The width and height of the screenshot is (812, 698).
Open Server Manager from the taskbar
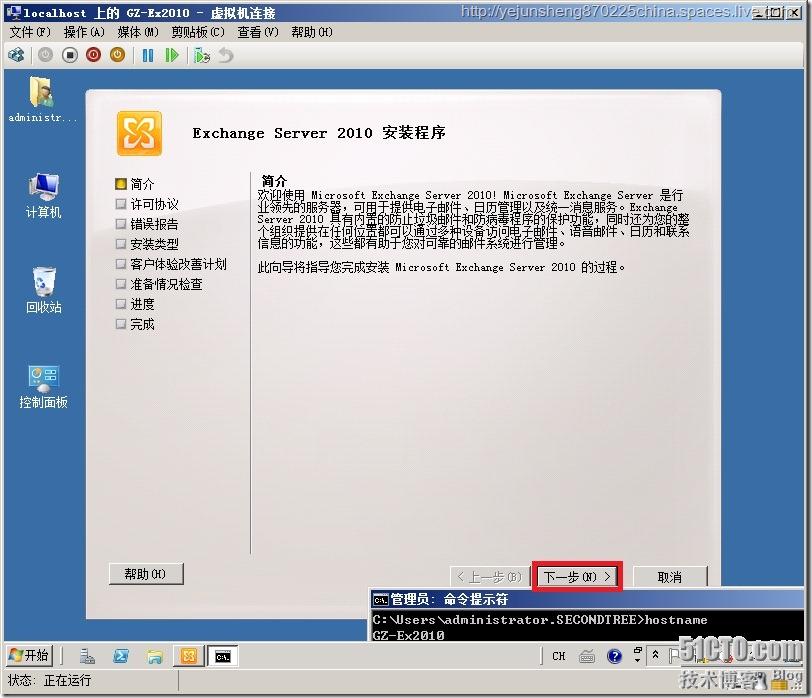pyautogui.click(x=87, y=656)
